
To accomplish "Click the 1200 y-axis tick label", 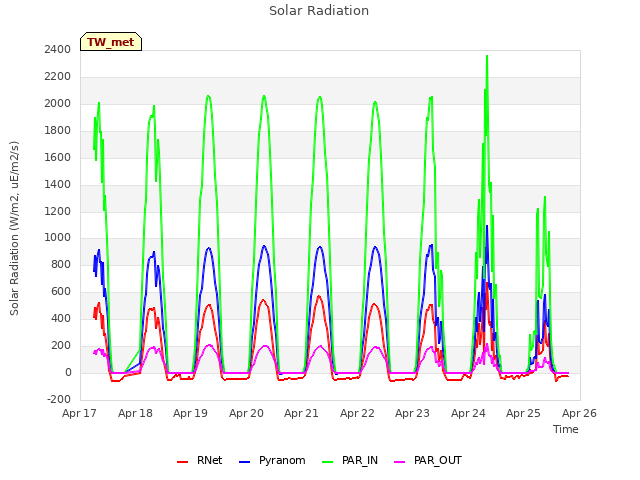I will pos(58,211).
